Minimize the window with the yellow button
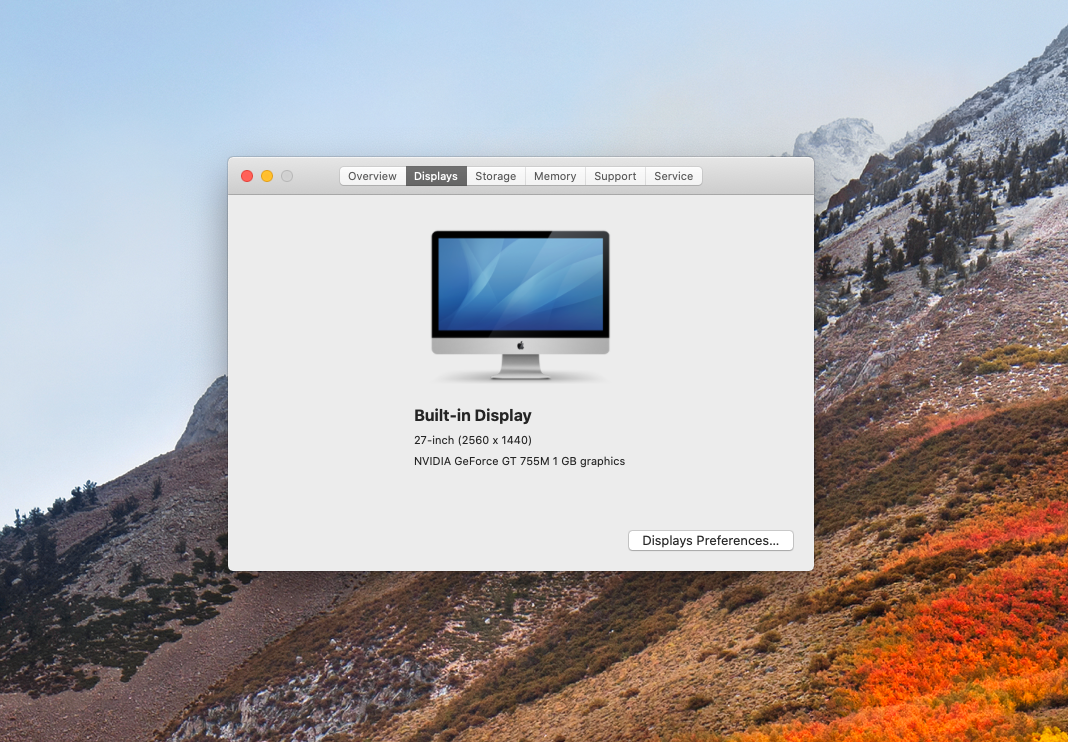 click(x=267, y=176)
